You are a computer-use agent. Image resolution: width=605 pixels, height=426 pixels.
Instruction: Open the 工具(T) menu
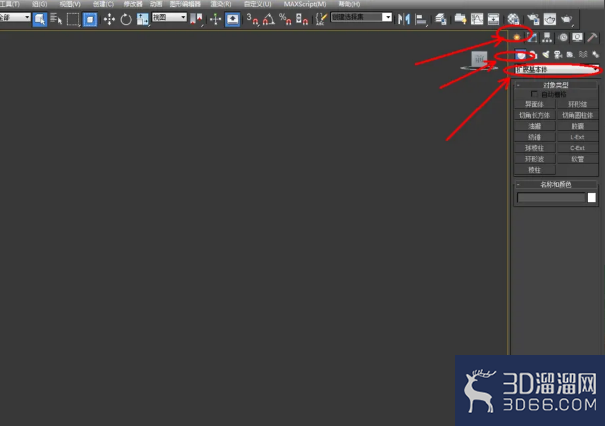click(10, 4)
